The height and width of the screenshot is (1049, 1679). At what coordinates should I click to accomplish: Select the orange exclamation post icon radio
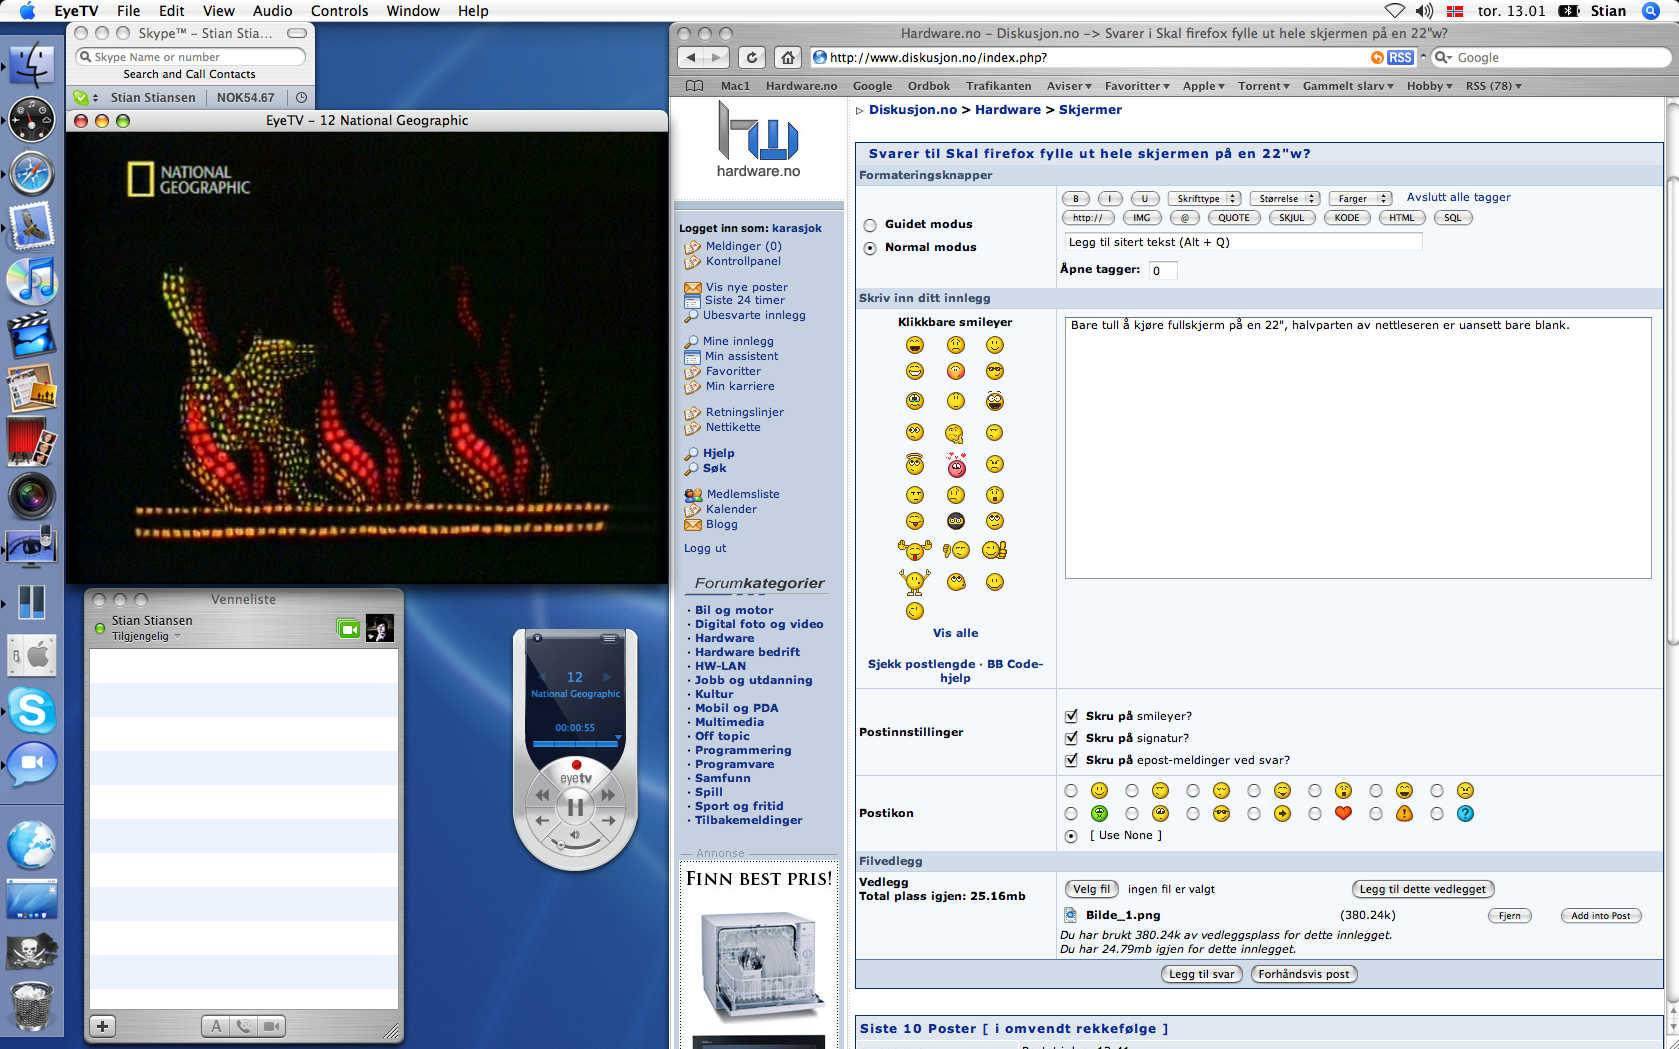click(x=1376, y=814)
